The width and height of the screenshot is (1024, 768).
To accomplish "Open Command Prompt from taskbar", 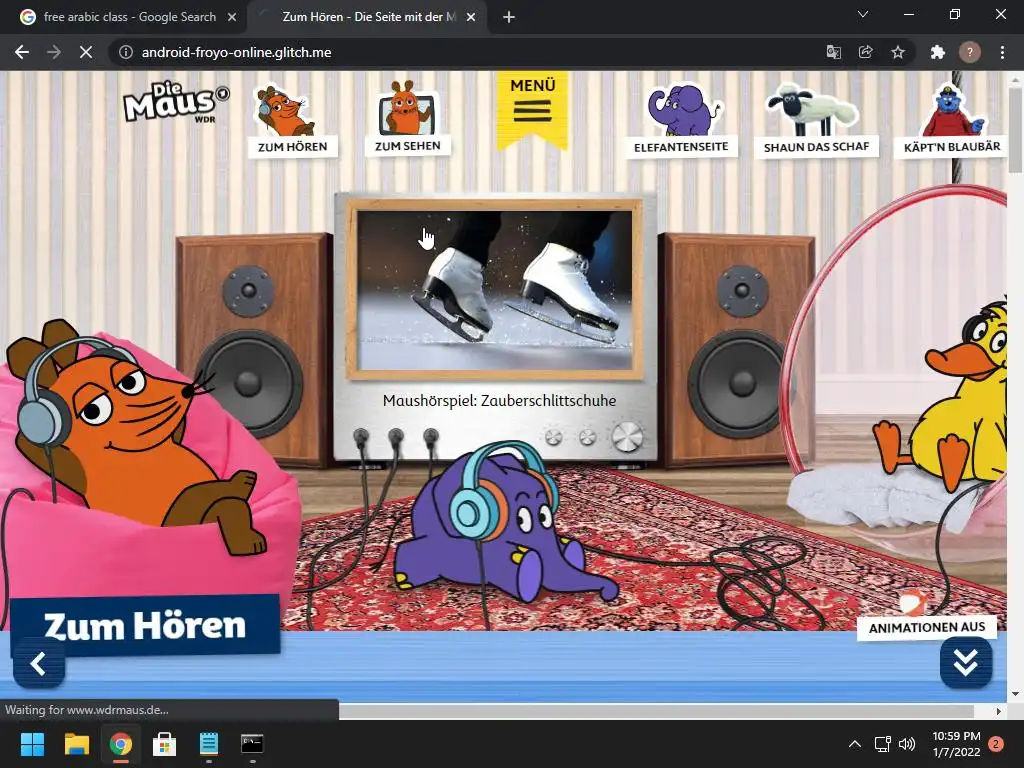I will tap(252, 744).
